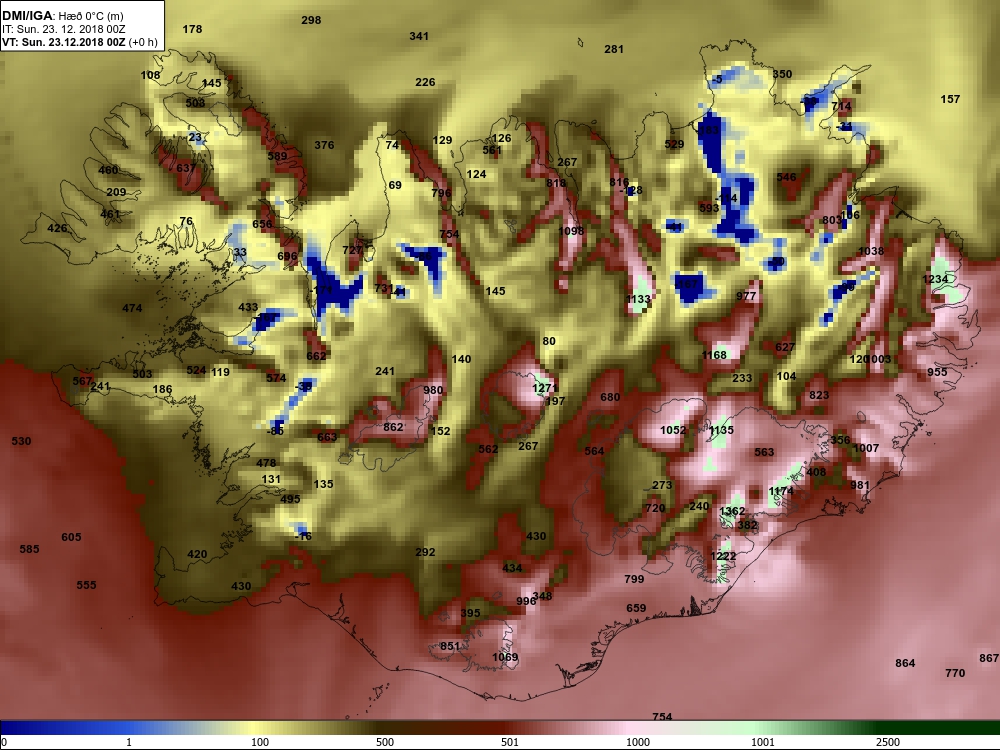Click the map value '474'
1000x750 pixels.
tap(132, 308)
